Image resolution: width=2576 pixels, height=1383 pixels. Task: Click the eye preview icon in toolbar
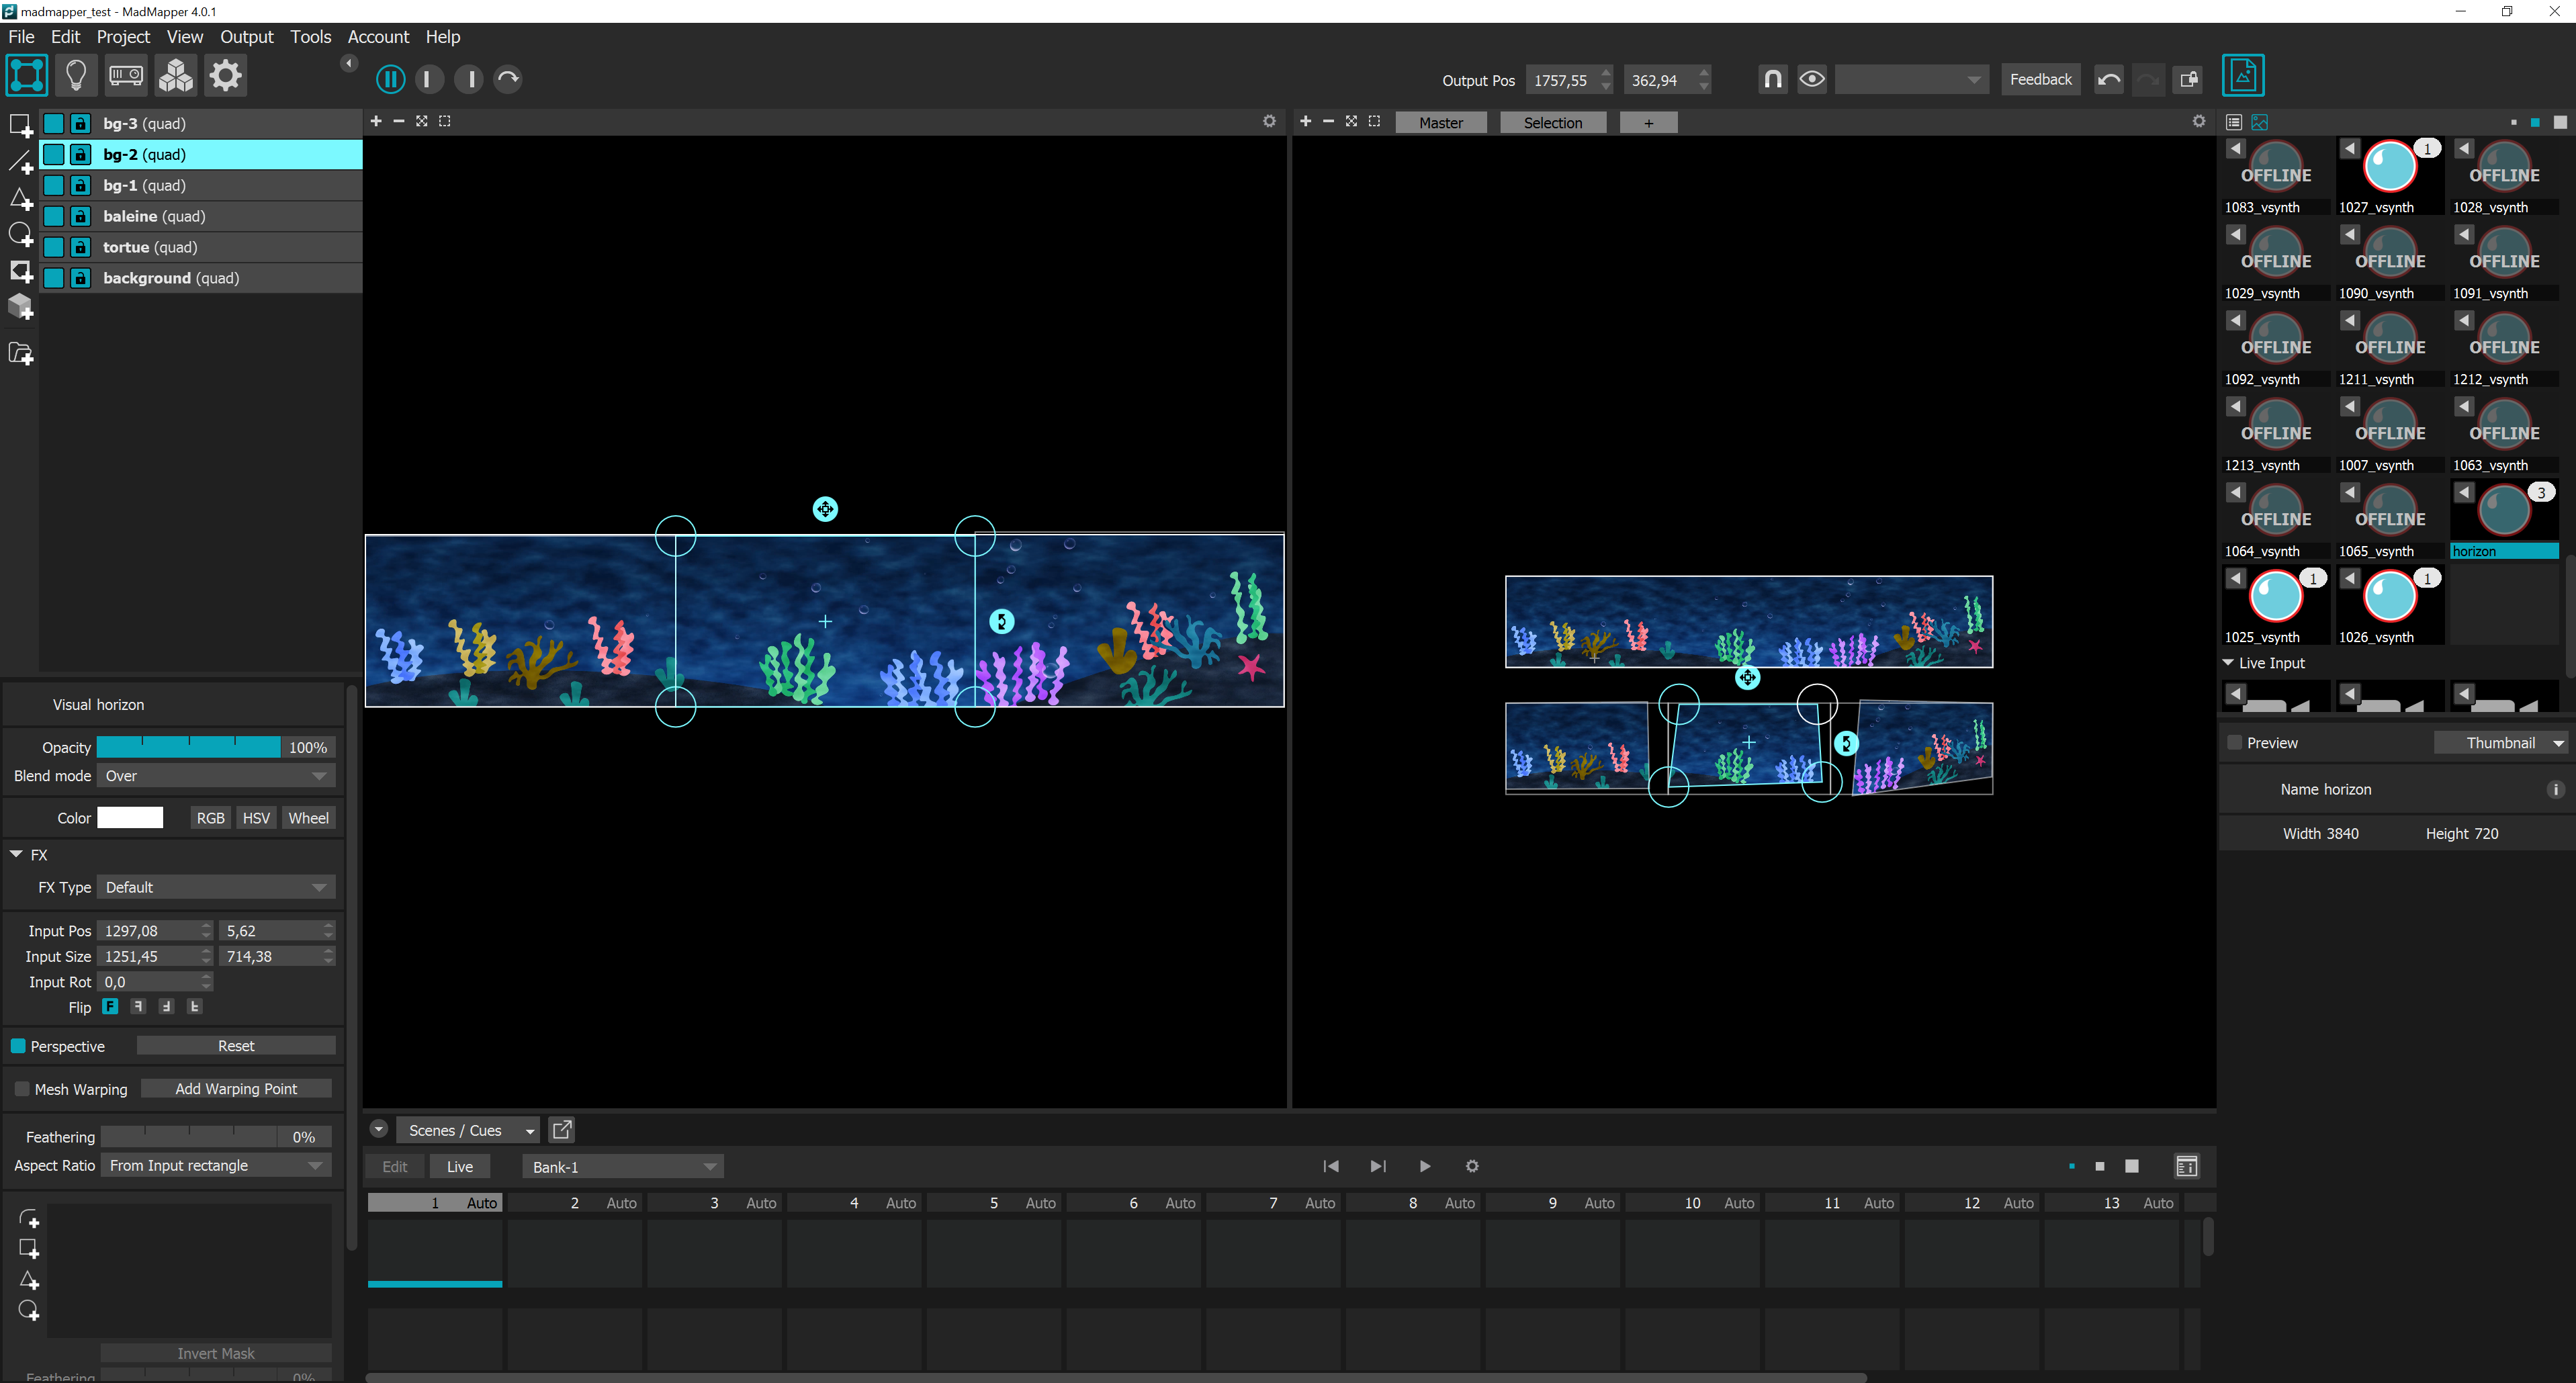click(1811, 79)
